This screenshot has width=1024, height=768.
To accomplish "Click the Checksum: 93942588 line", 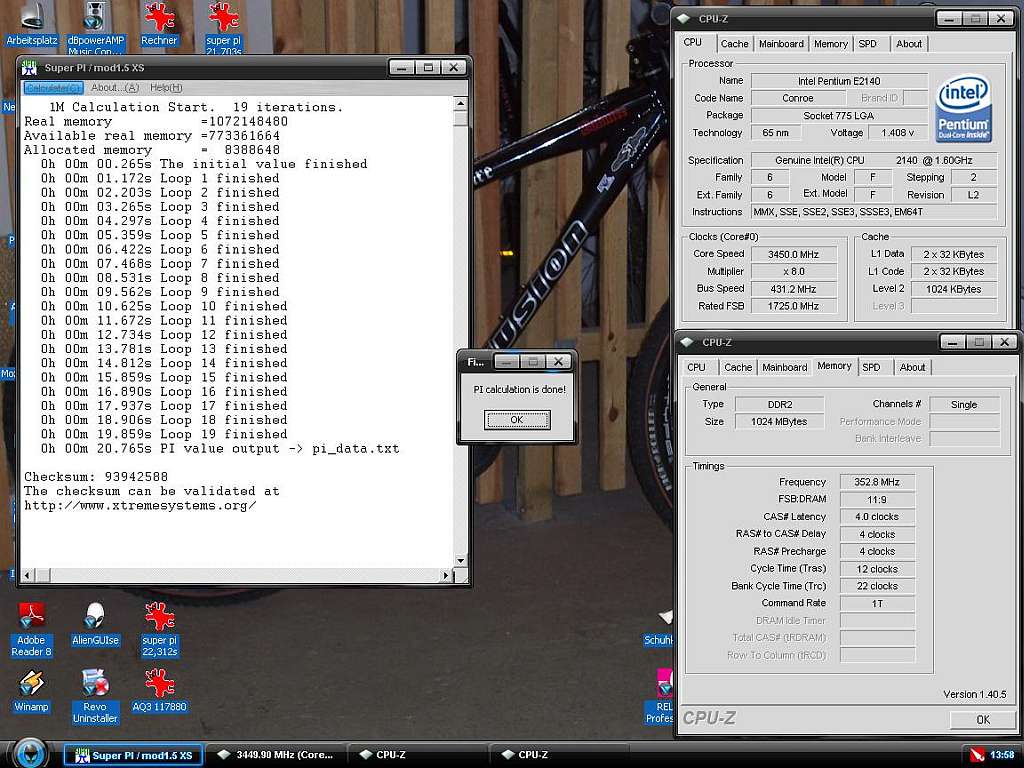I will point(96,477).
